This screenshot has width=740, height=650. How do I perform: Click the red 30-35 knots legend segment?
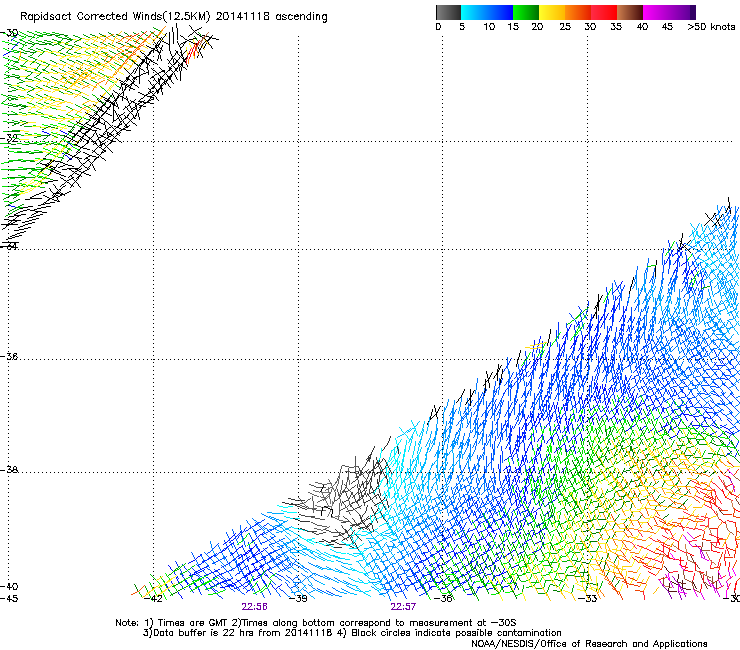click(604, 12)
